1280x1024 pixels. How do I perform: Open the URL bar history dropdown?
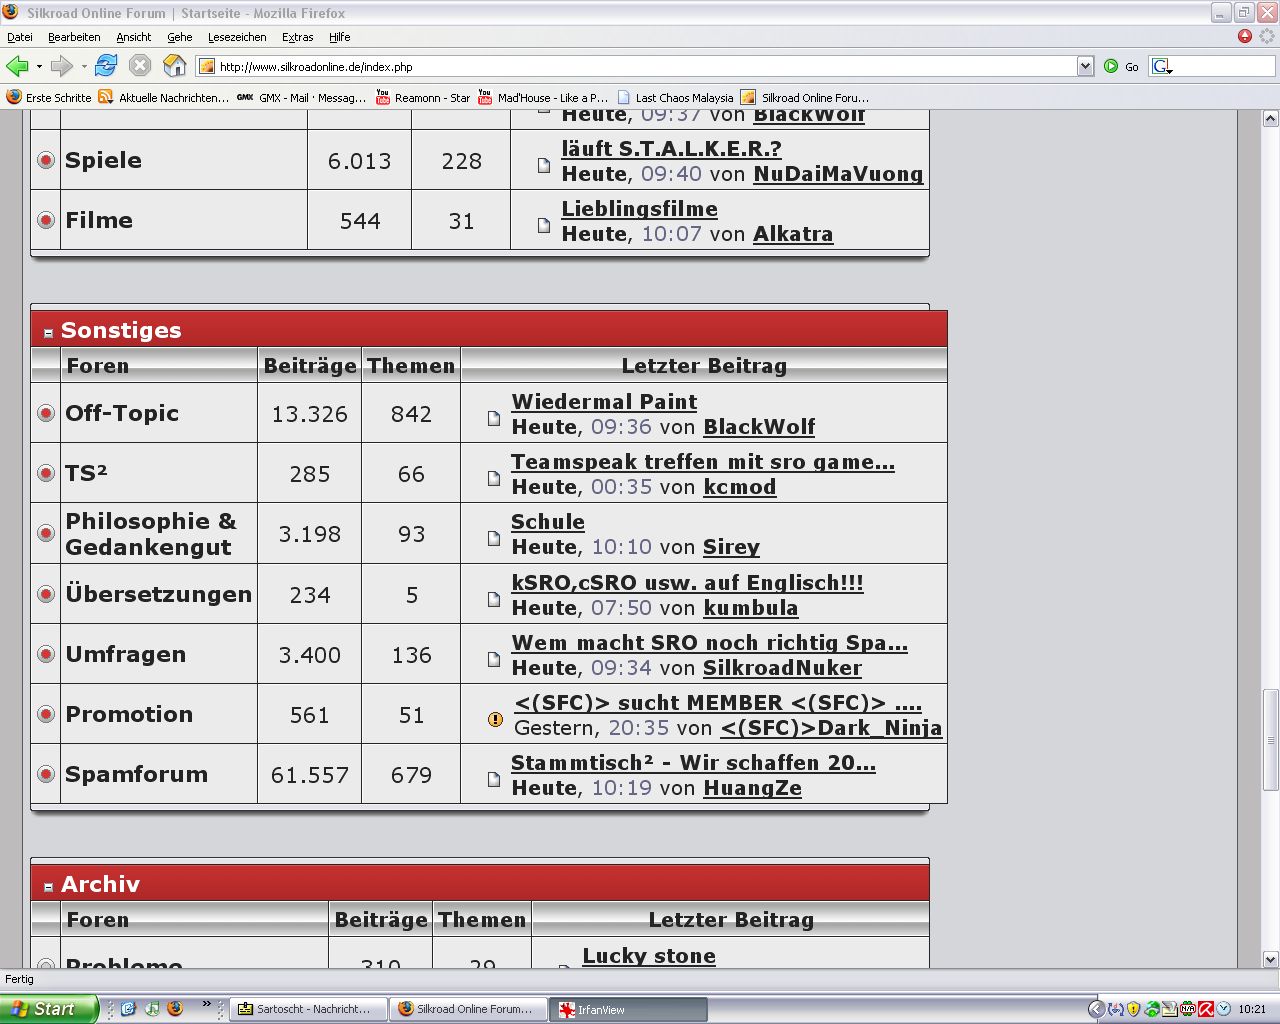click(x=1085, y=66)
